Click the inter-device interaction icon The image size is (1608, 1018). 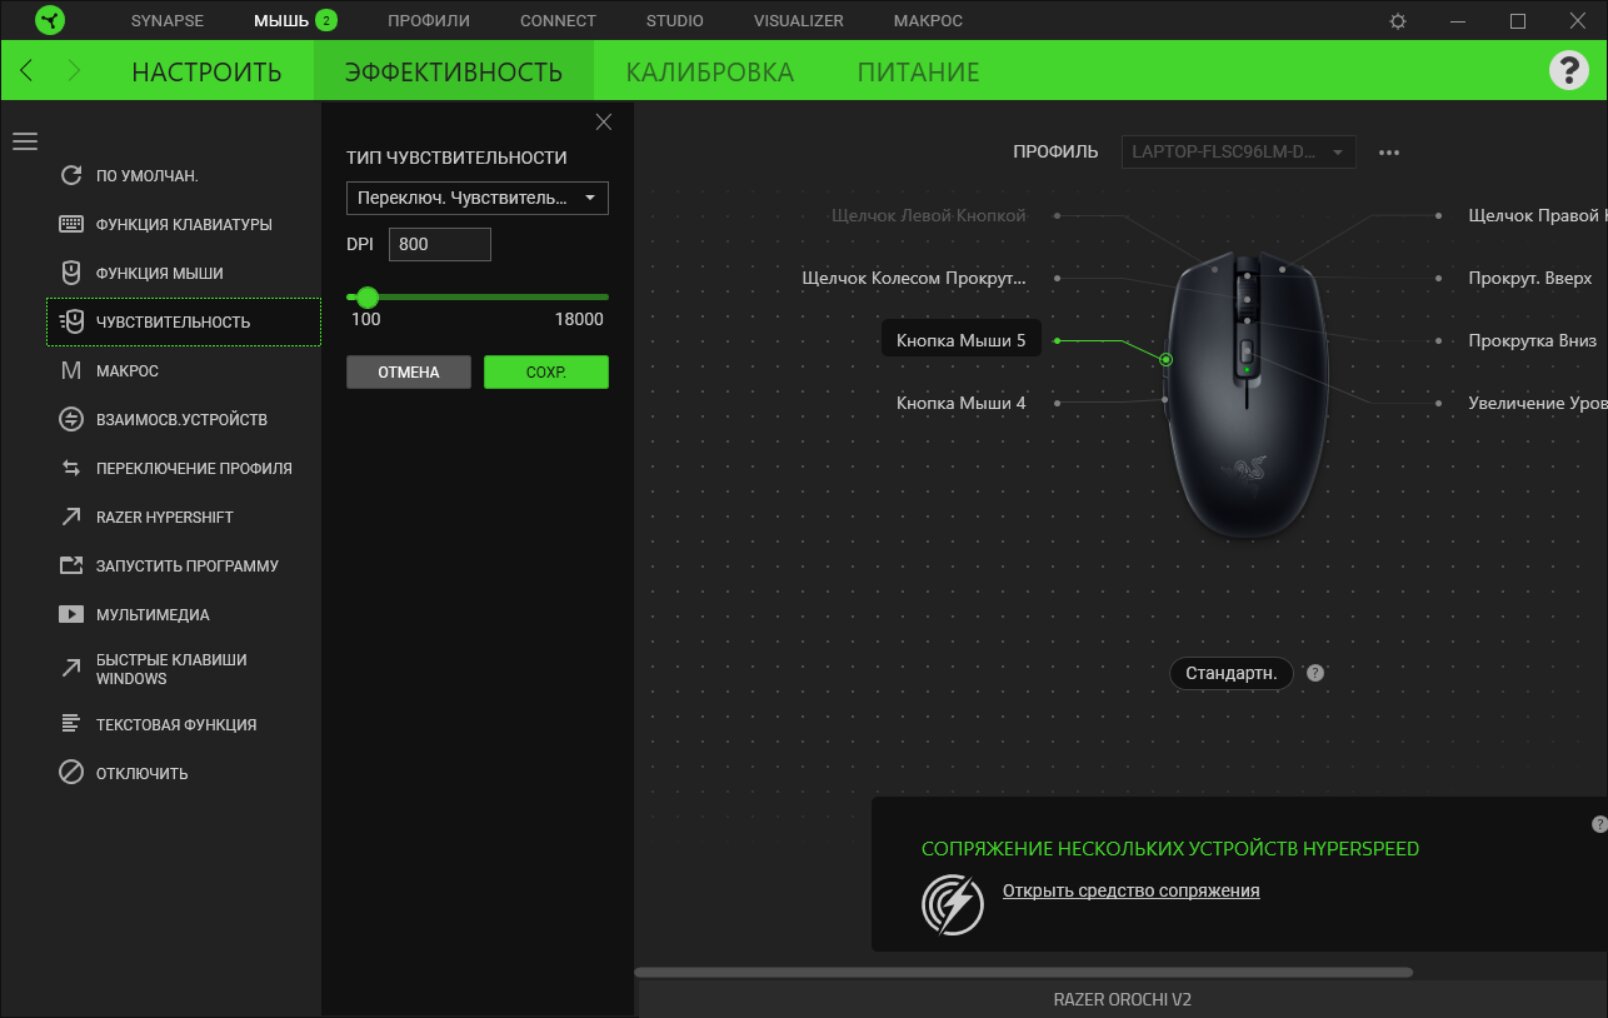pyautogui.click(x=71, y=419)
